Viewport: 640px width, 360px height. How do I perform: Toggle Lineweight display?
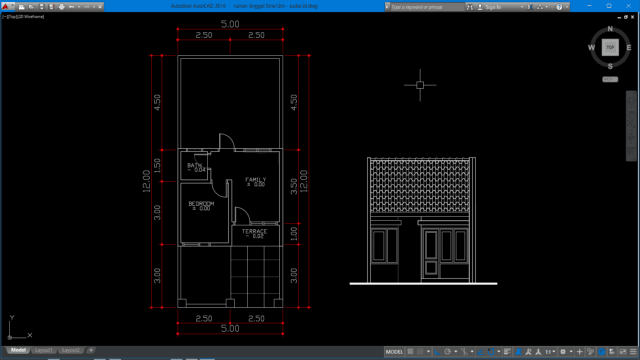(x=507, y=352)
